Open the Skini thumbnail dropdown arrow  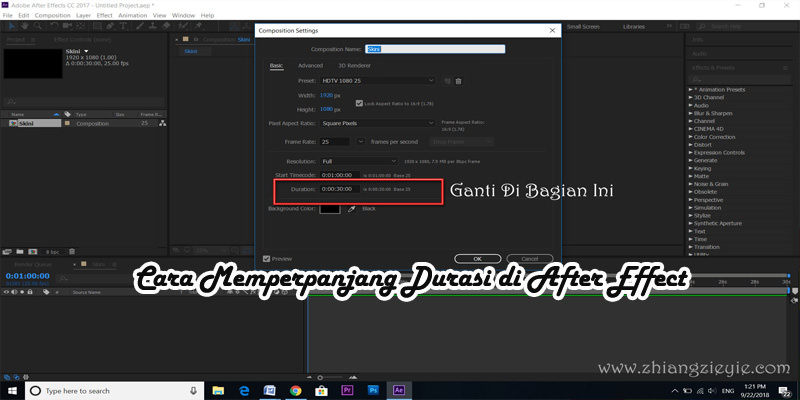click(86, 52)
